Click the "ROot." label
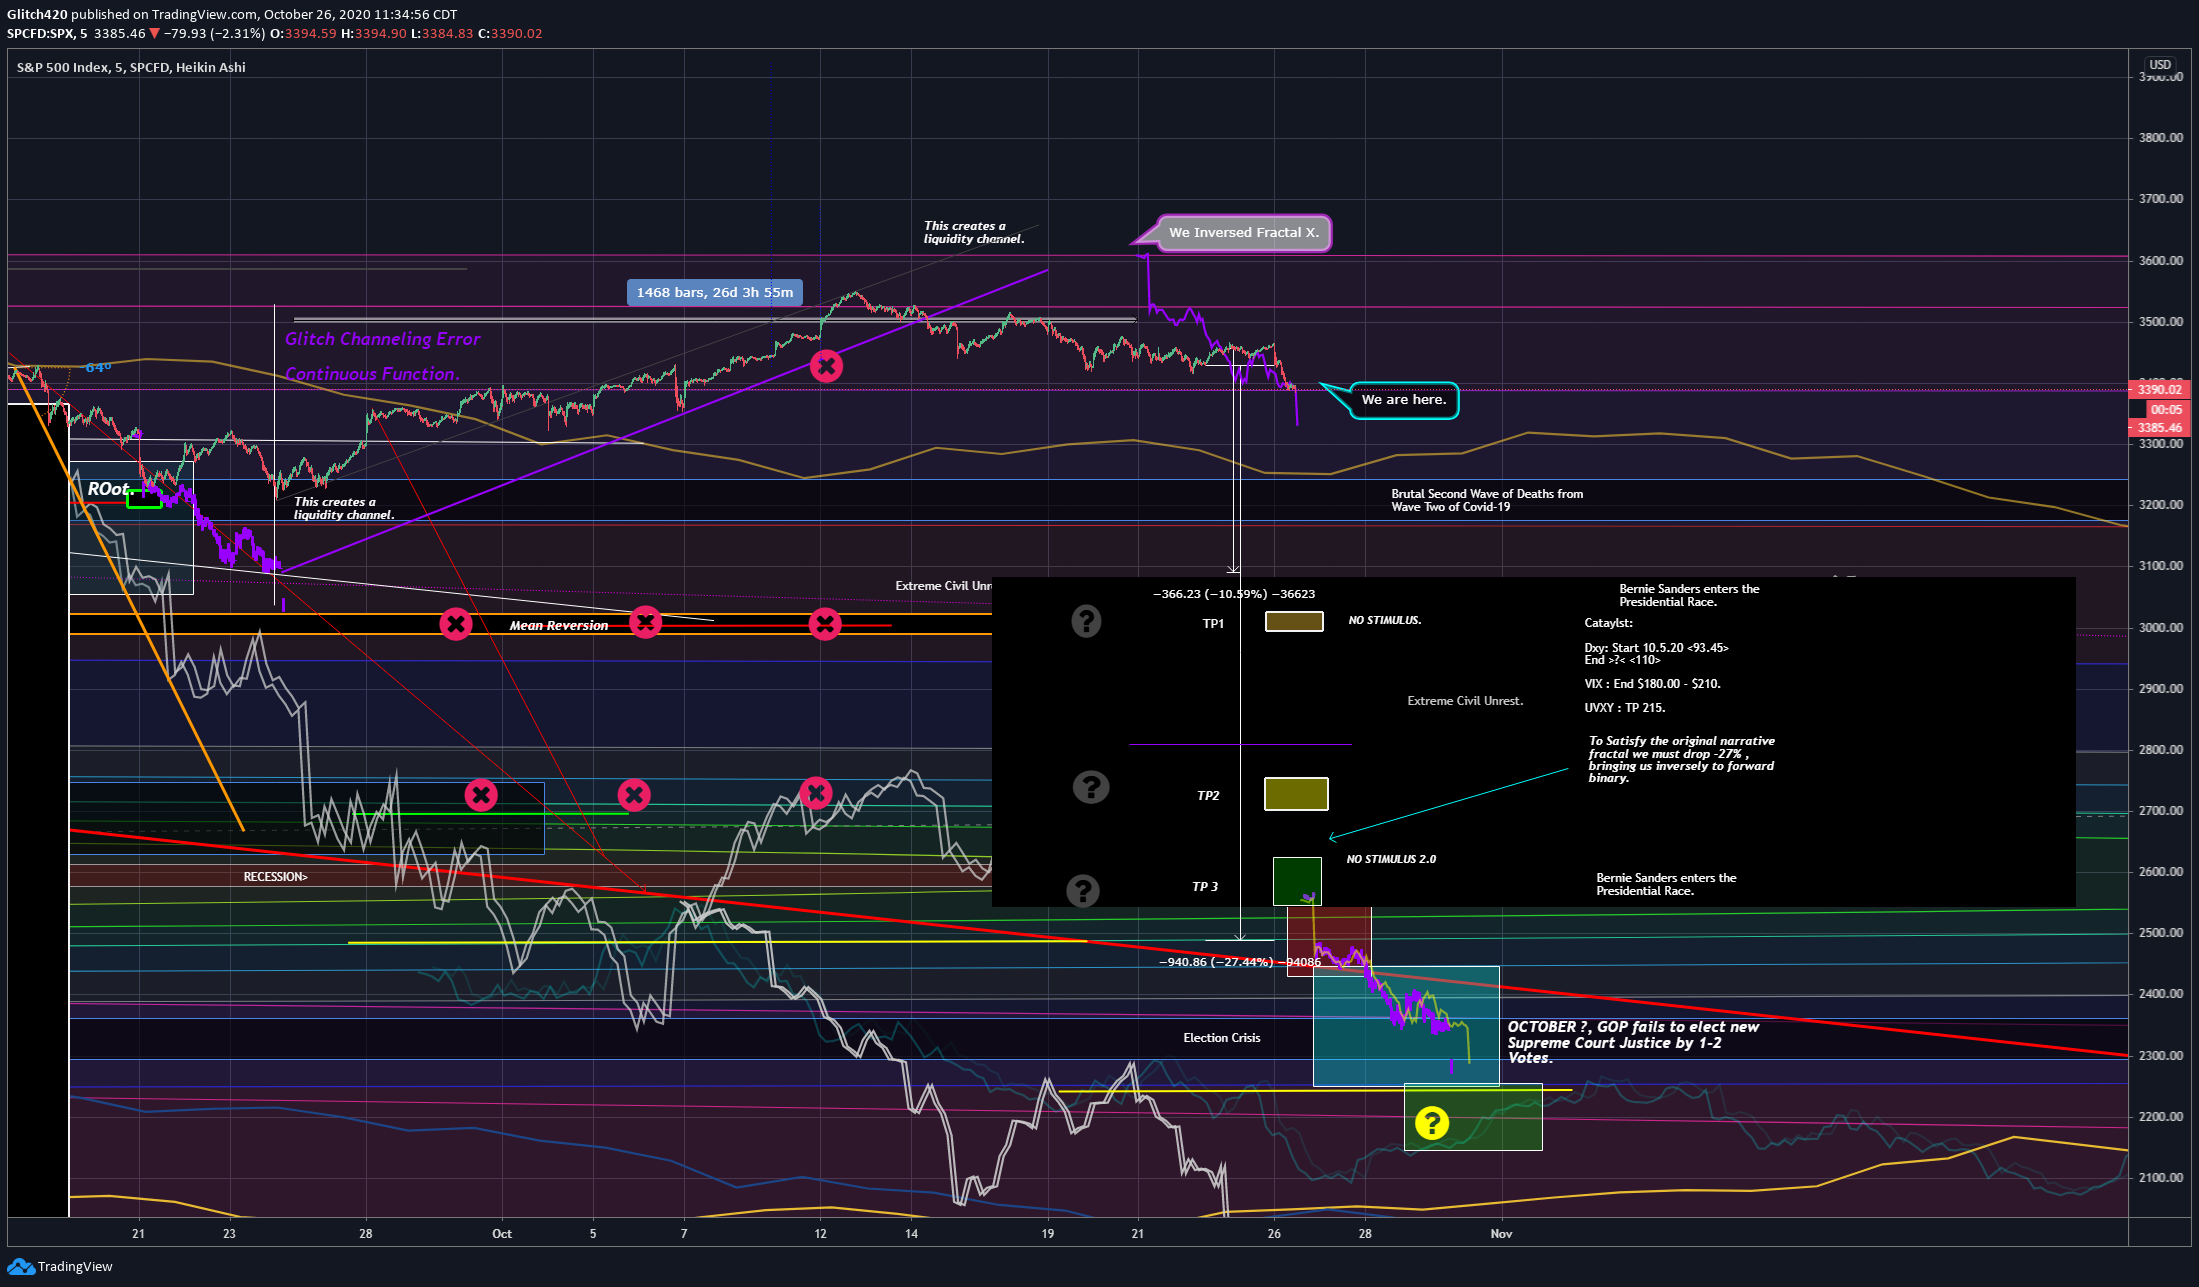Screen dimensions: 2199x1287 click(109, 489)
